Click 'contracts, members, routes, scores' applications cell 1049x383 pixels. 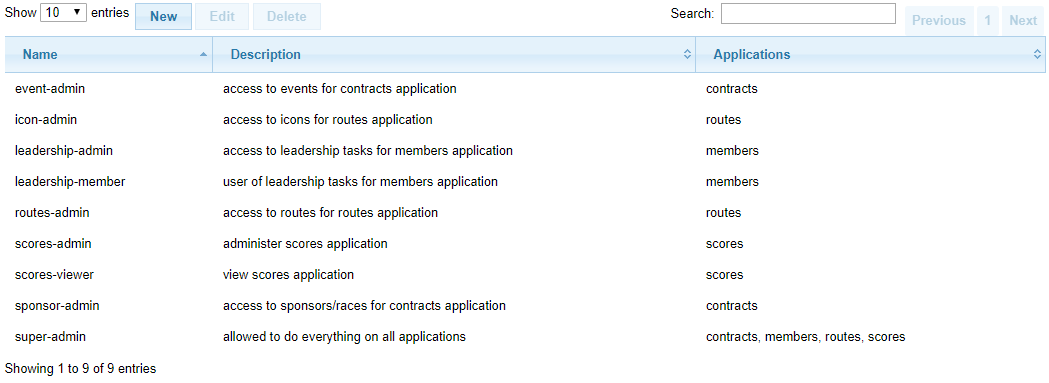click(805, 337)
